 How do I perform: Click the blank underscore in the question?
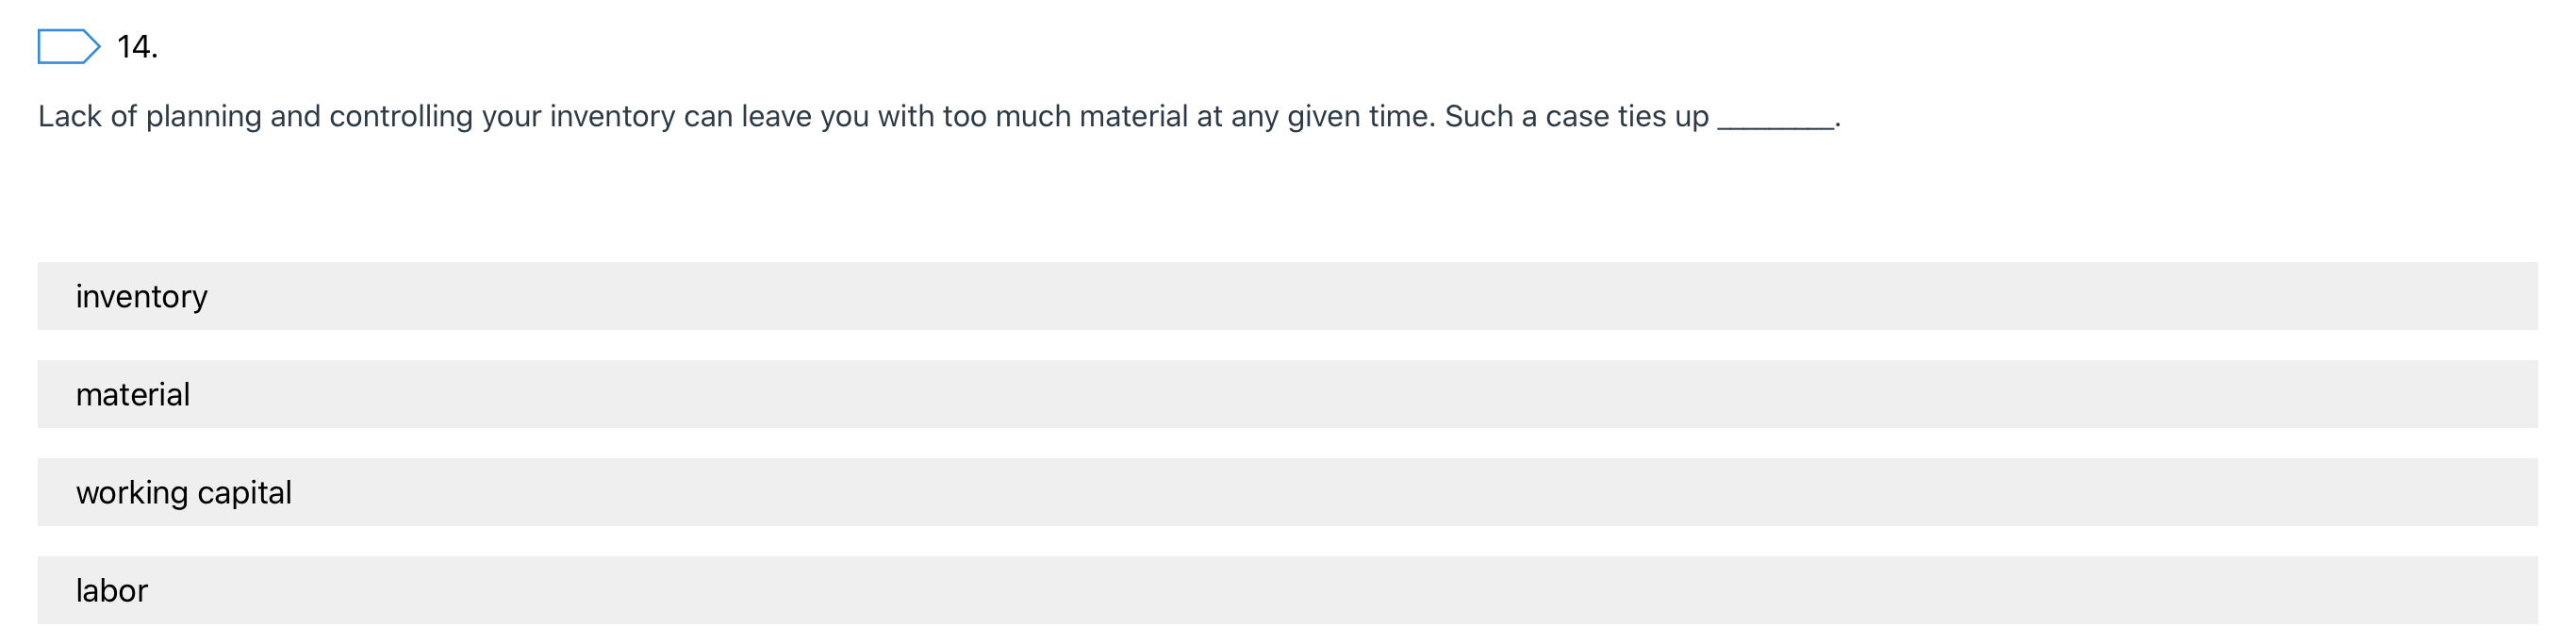(1775, 120)
